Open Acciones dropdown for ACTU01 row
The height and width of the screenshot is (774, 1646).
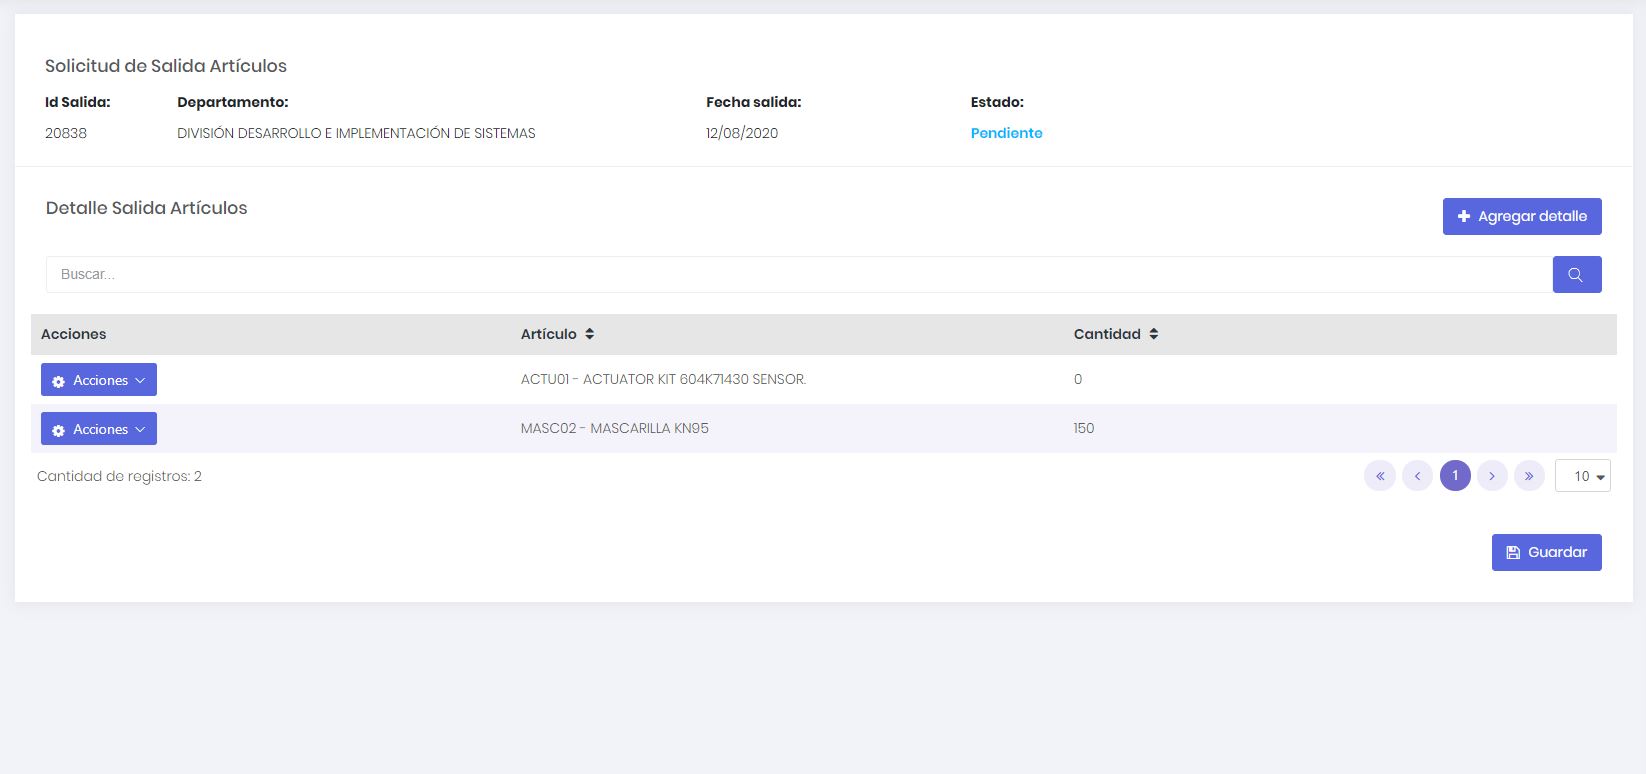tap(99, 380)
